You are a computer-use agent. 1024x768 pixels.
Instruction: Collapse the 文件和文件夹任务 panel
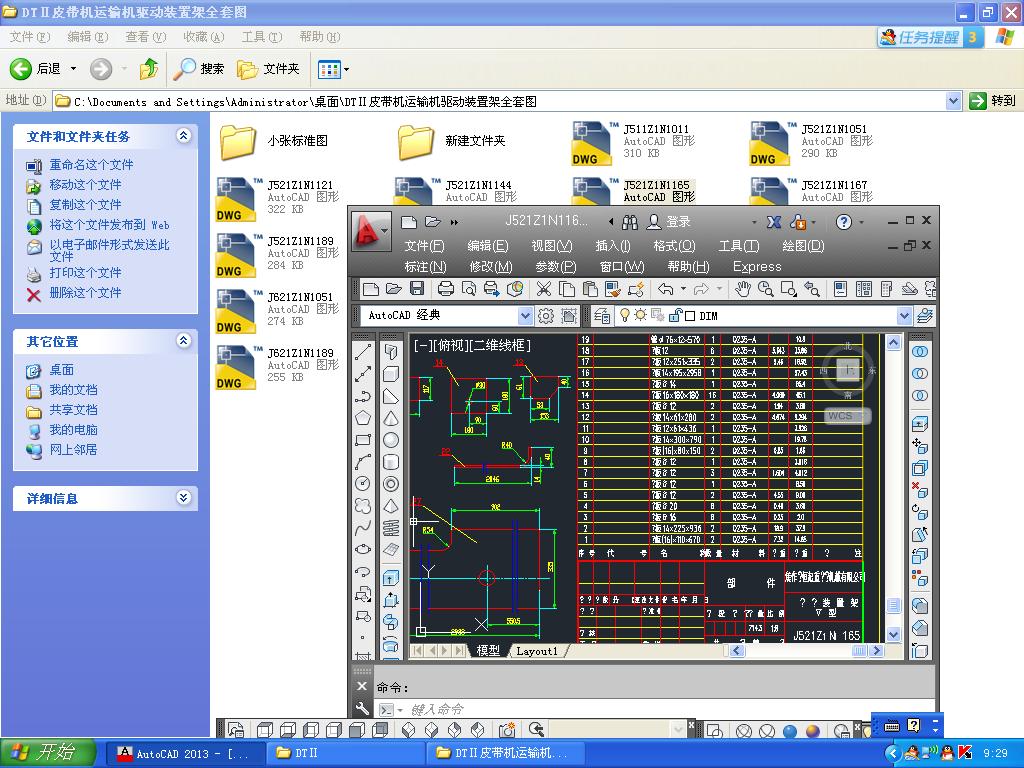[184, 136]
